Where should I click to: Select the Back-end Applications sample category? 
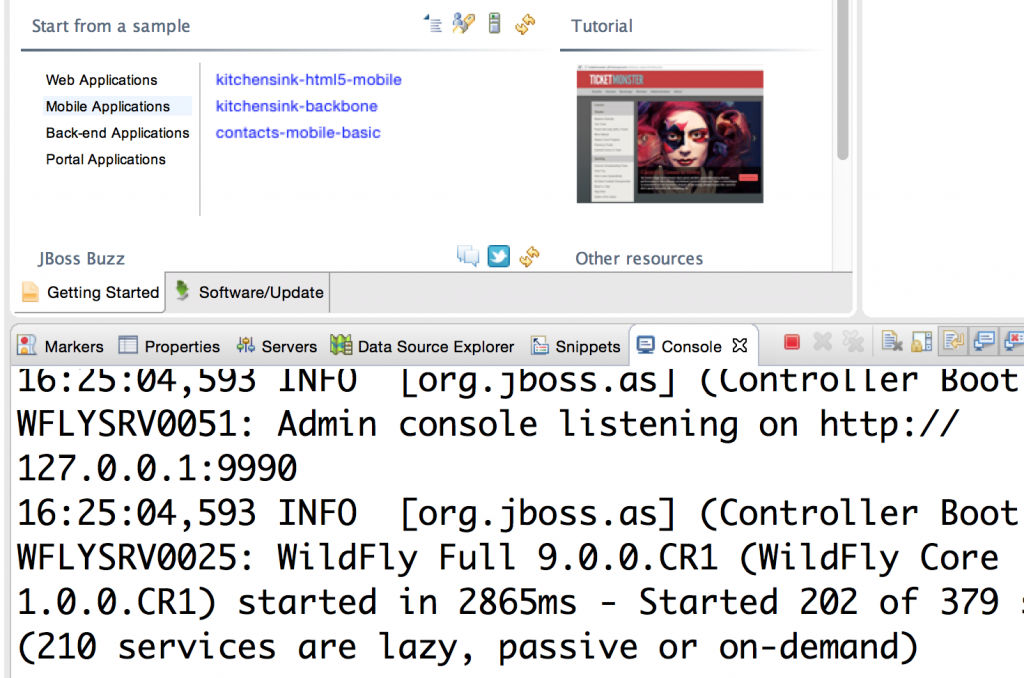tap(118, 133)
